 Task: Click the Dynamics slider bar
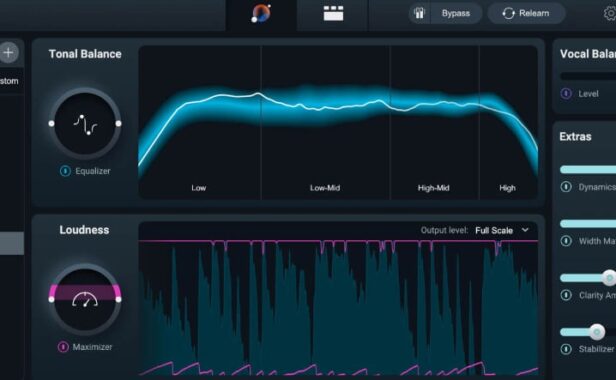588,169
